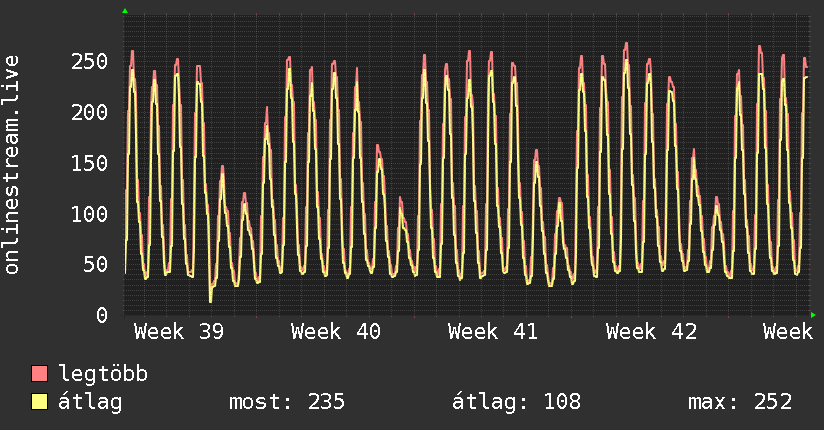This screenshot has width=824, height=430.
Task: Click the Week 42 axis label
Action: coord(651,332)
